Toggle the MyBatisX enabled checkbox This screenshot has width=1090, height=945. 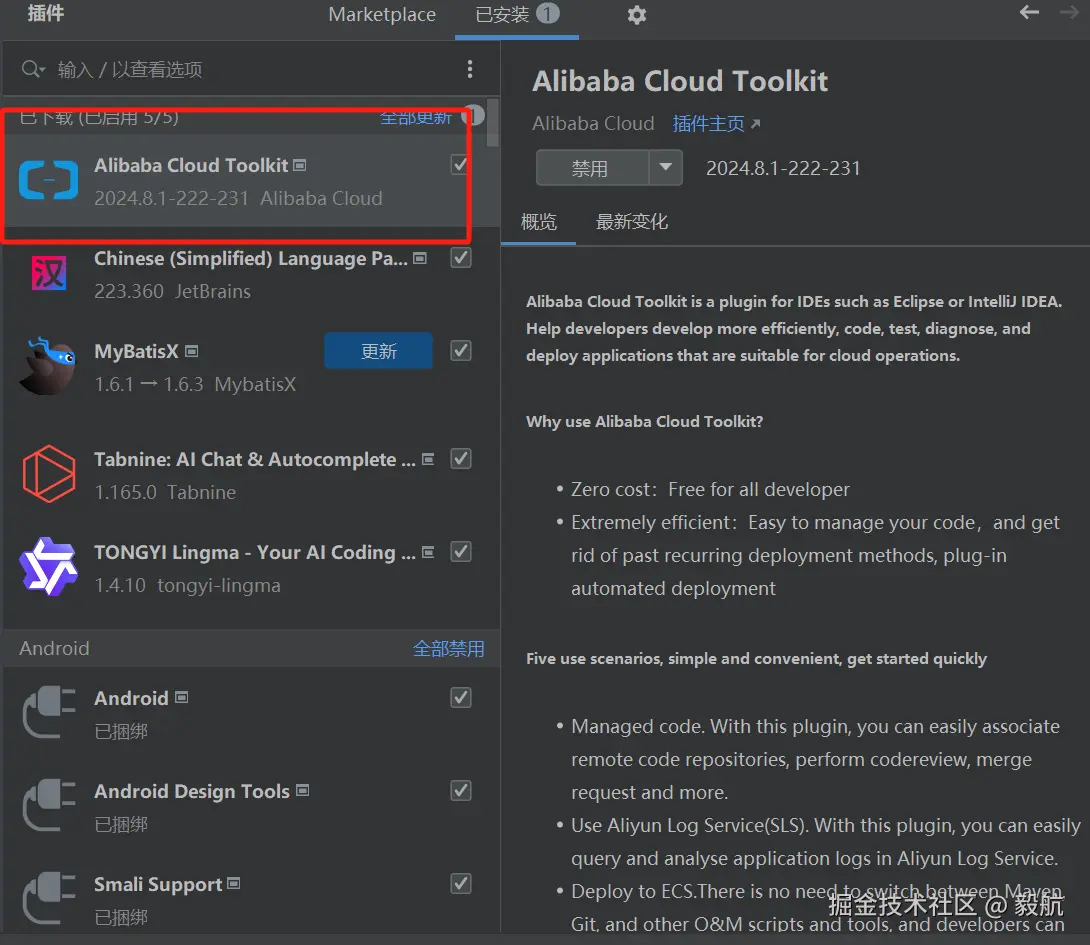pyautogui.click(x=461, y=350)
